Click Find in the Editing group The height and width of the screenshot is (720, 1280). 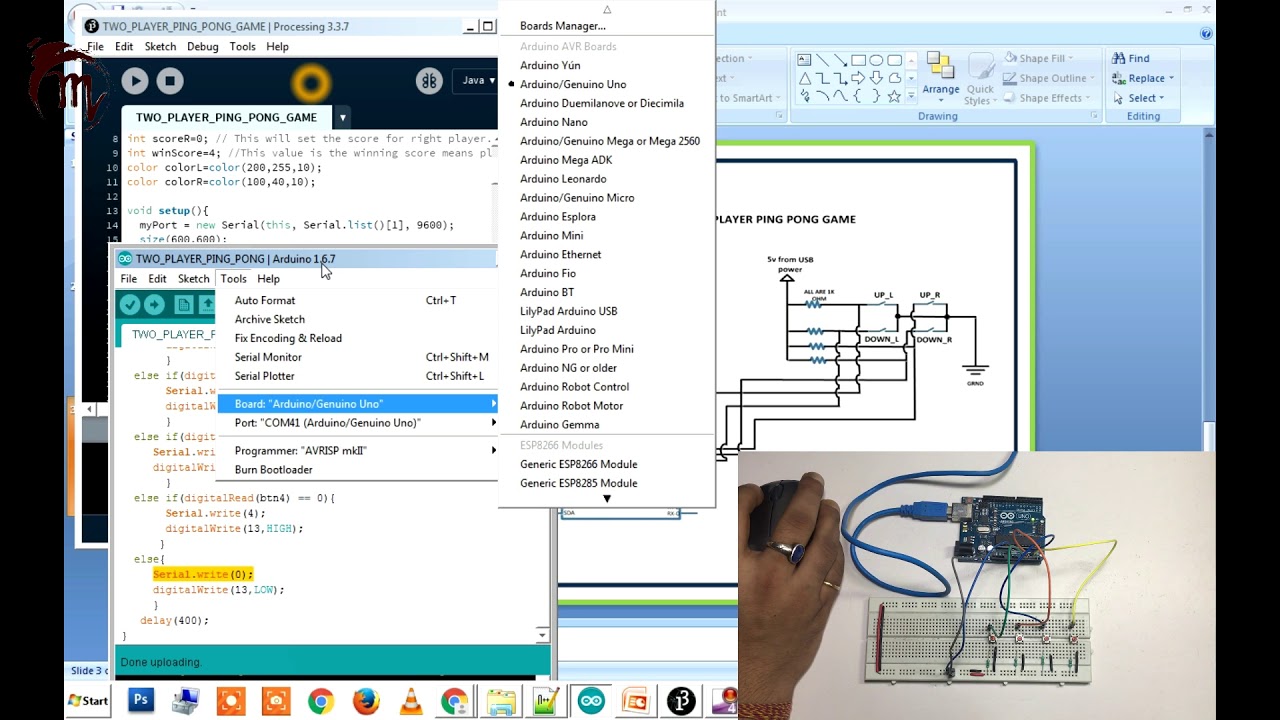click(1130, 58)
